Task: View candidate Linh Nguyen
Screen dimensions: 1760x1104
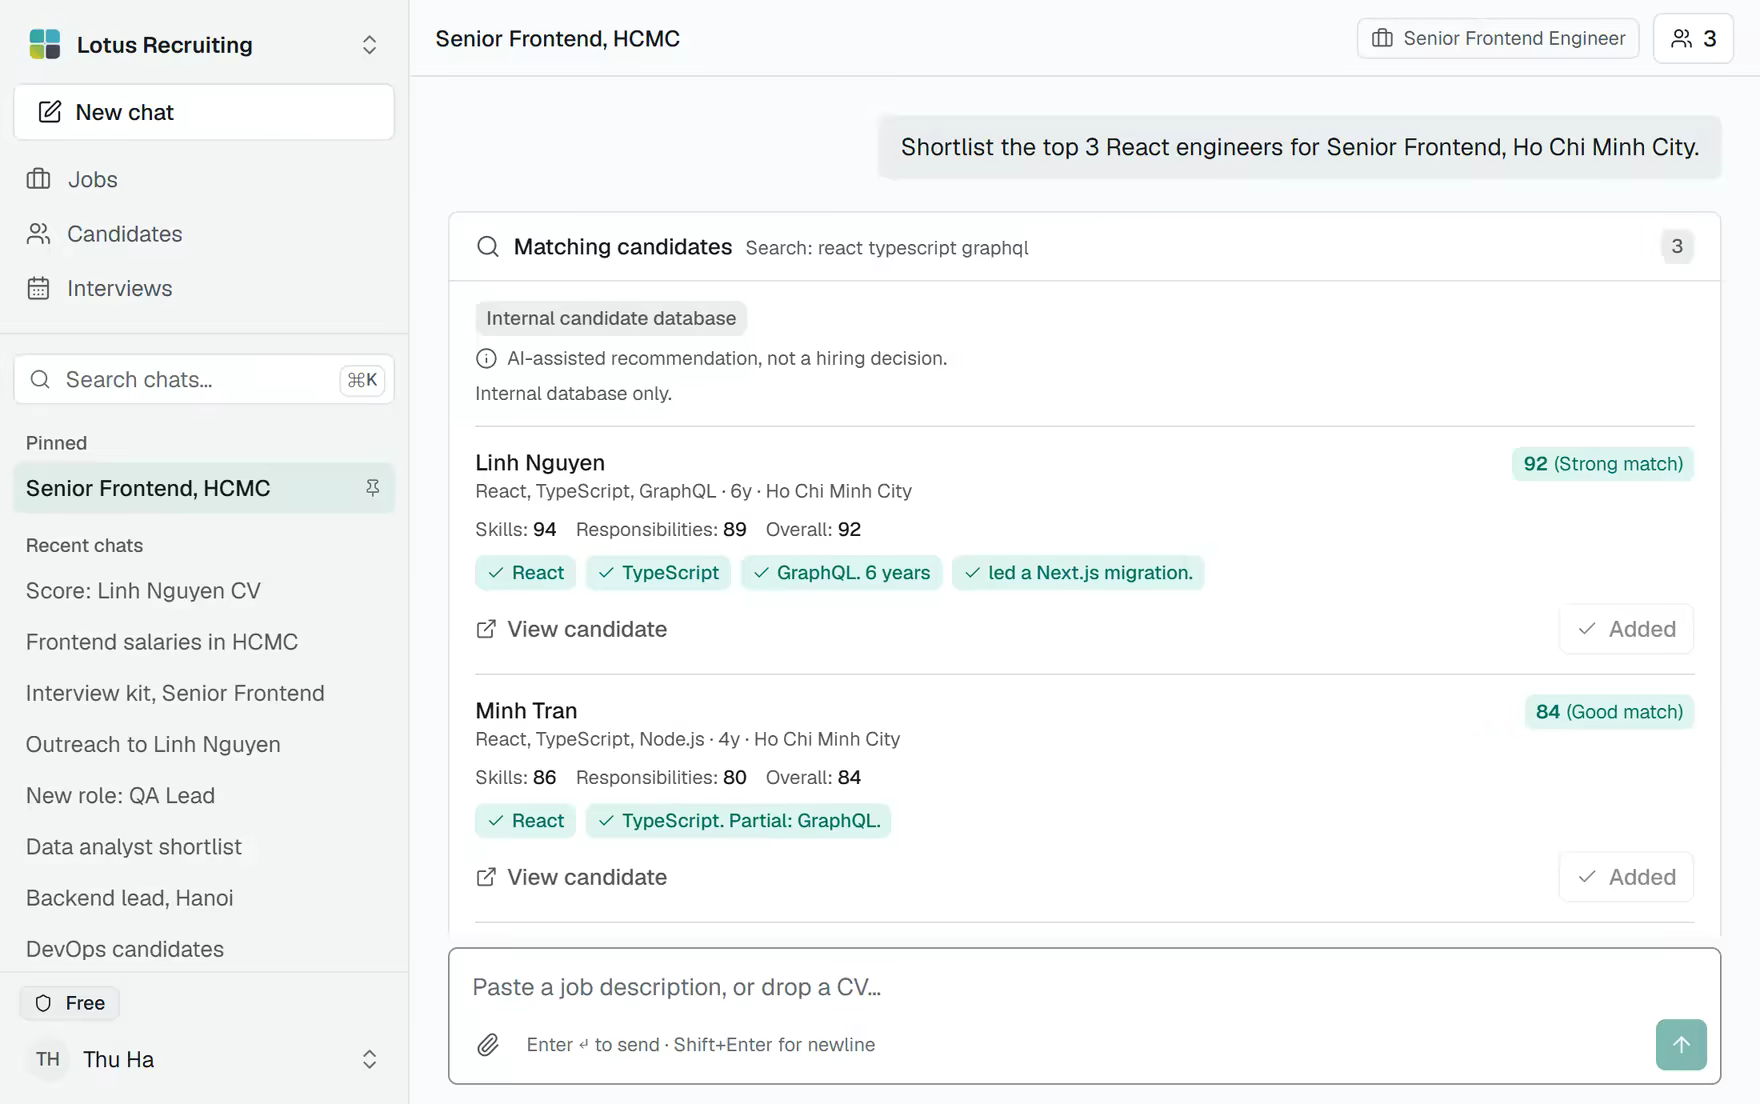Action: pos(572,629)
